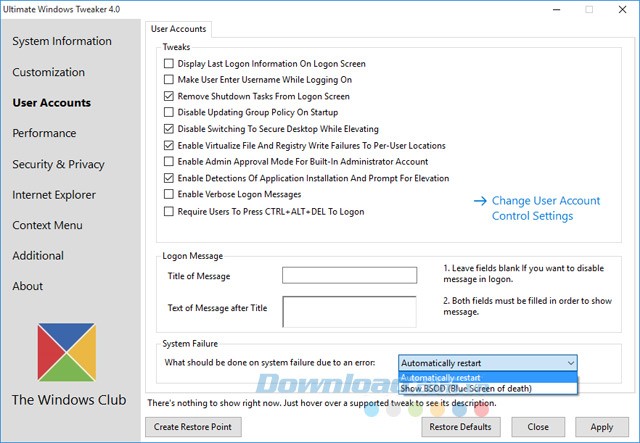Uncheck Remove Shutdown Tasks From Logon Screen
The height and width of the screenshot is (443, 640).
(169, 97)
